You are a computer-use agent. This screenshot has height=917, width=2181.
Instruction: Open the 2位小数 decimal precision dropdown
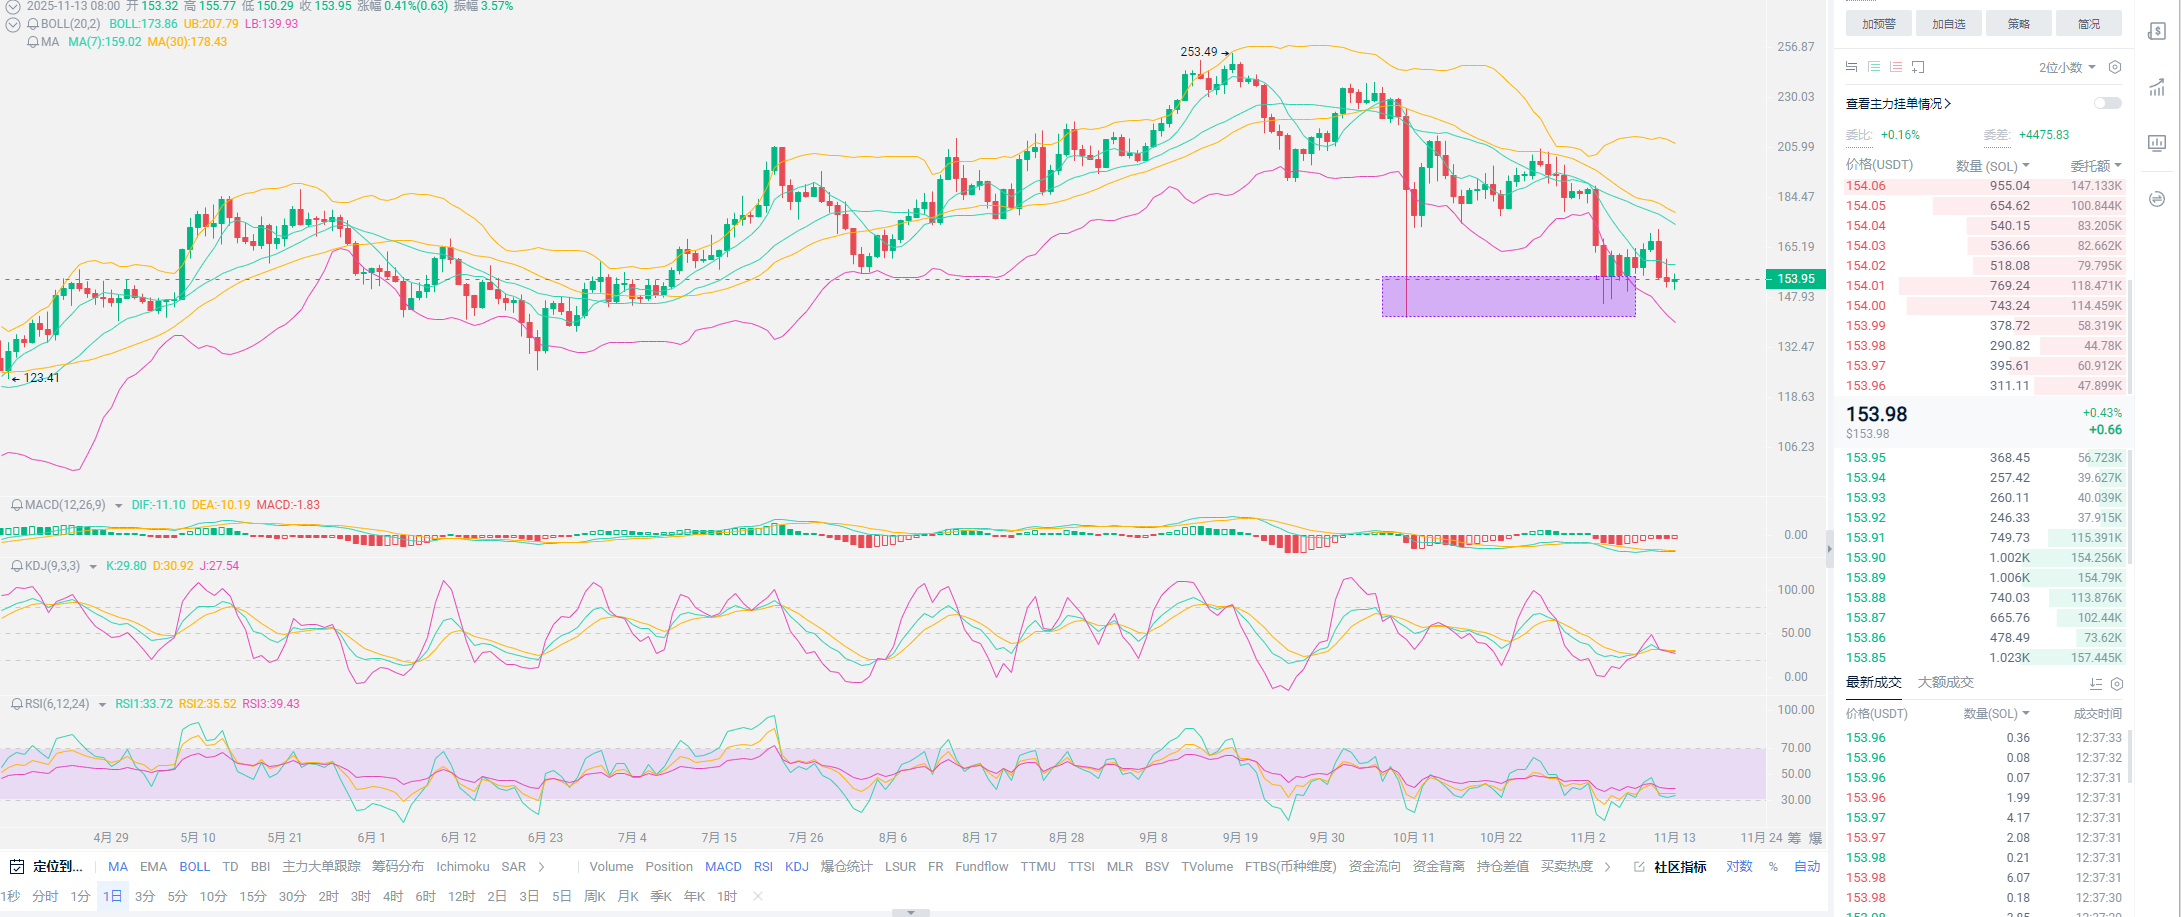click(x=2066, y=67)
